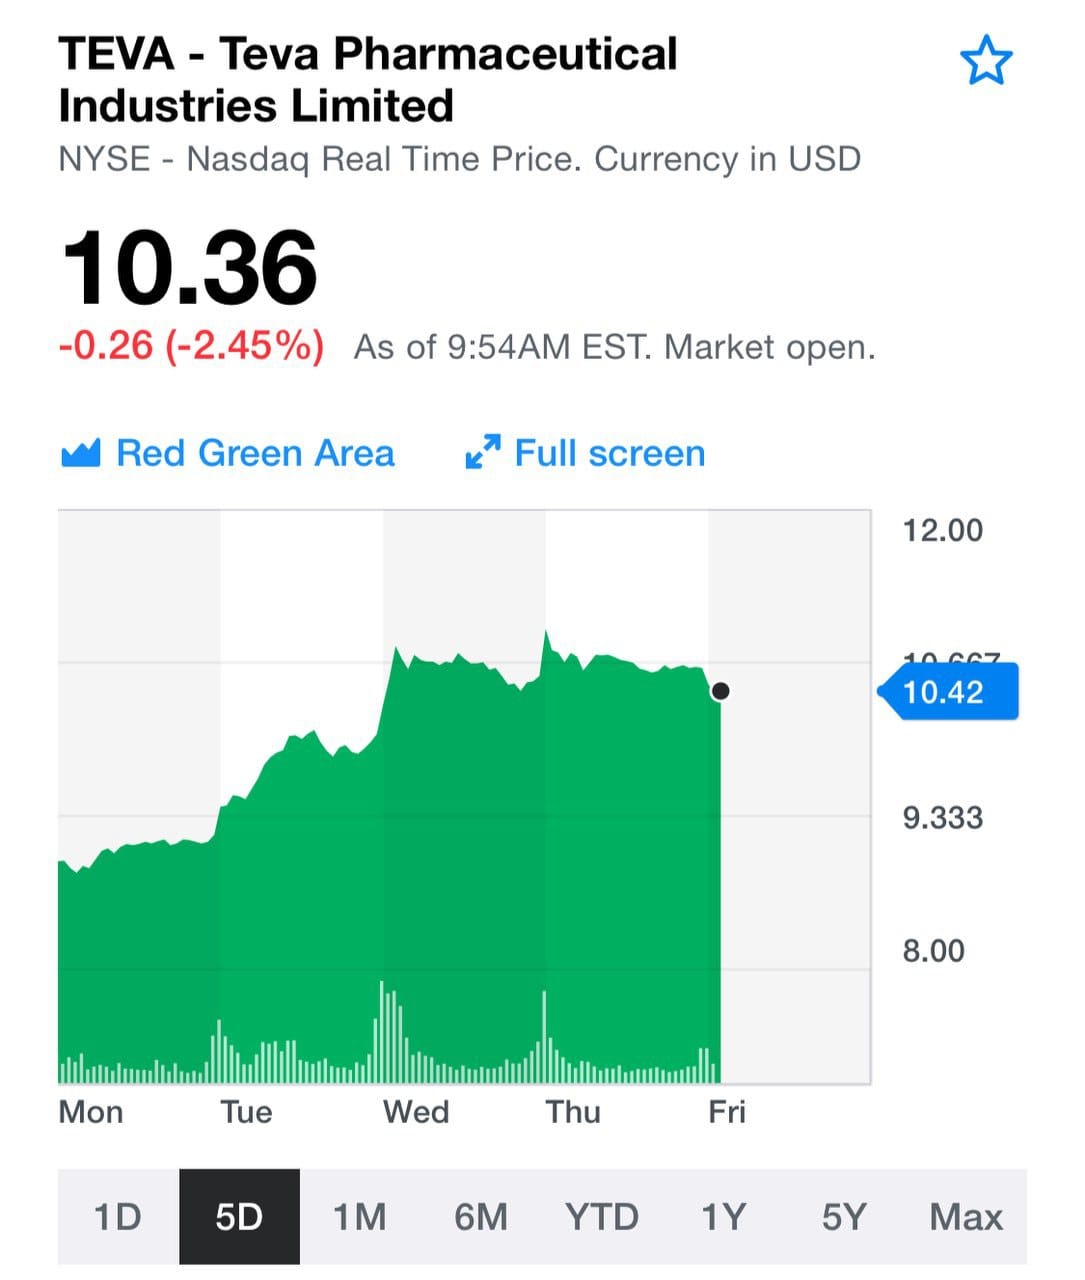Click the 10.36 current price
This screenshot has width=1085, height=1280.
tap(189, 267)
